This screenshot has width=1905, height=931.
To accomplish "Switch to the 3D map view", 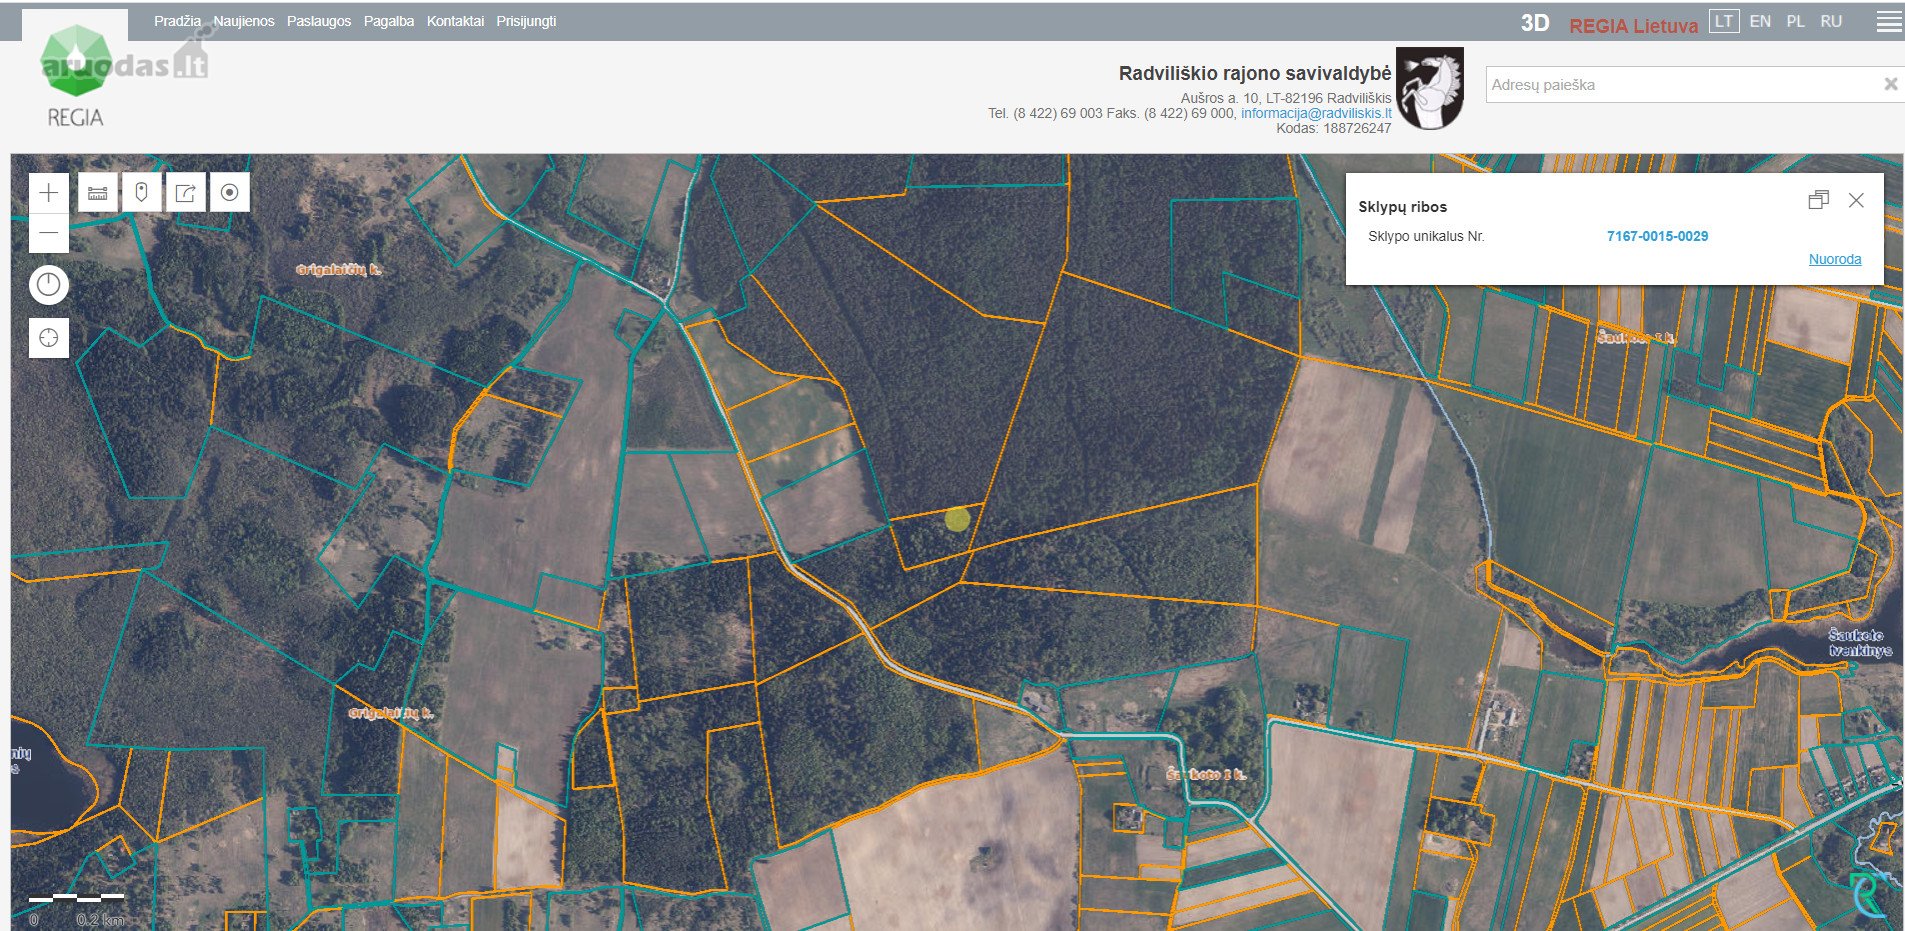I will point(1535,24).
